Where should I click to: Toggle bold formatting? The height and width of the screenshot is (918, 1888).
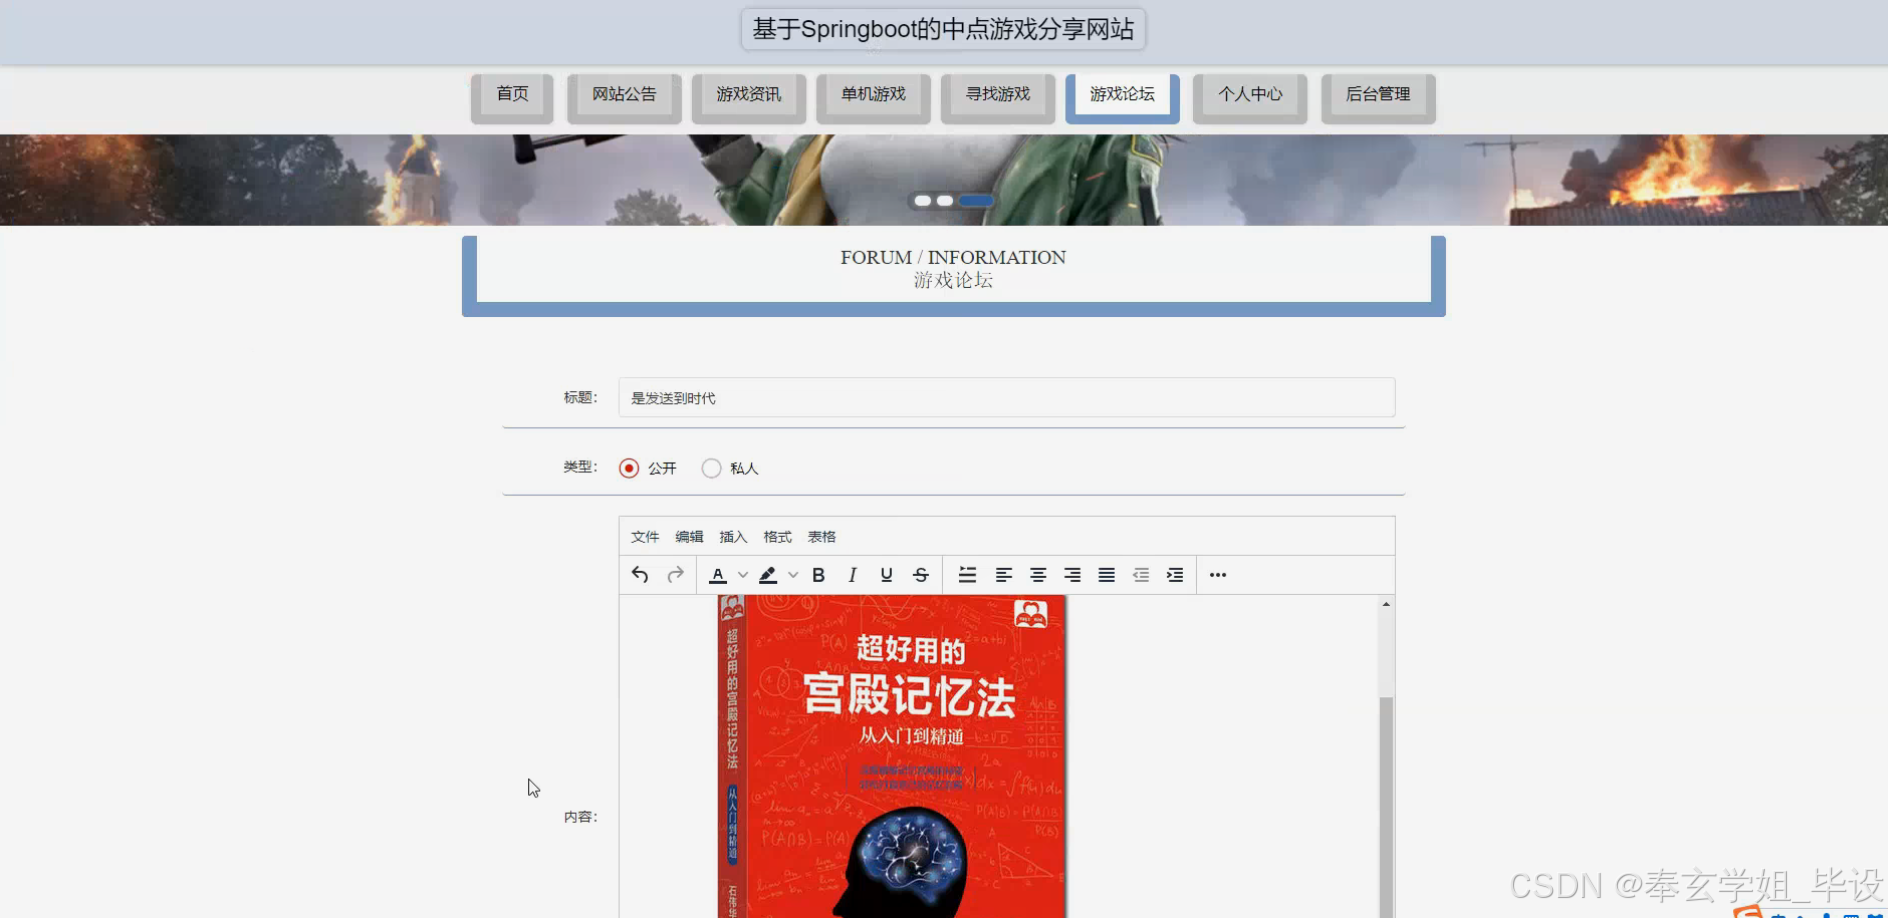(818, 575)
